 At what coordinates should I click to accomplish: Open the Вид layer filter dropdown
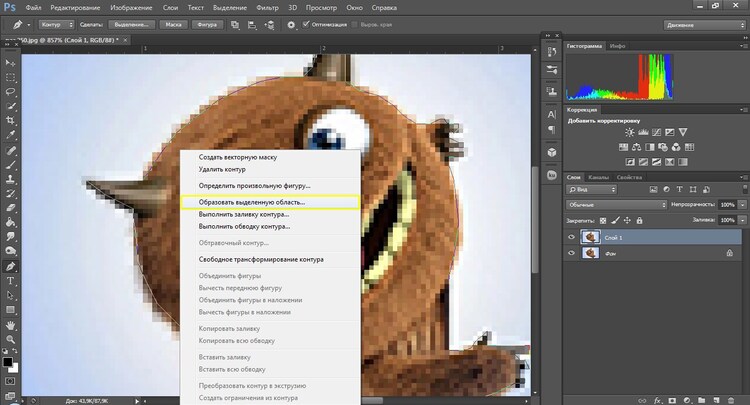click(592, 190)
